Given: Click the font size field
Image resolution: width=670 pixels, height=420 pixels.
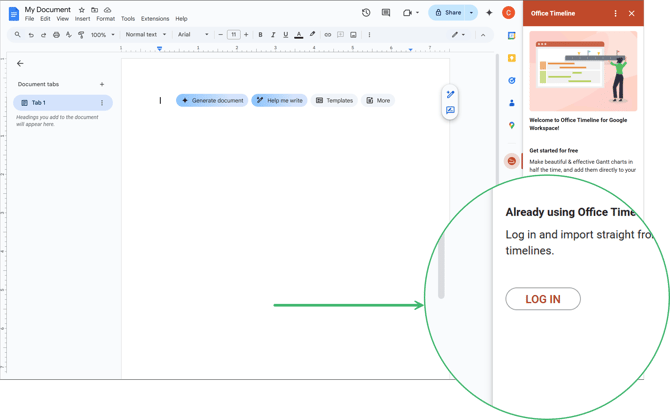Looking at the screenshot, I should tap(234, 35).
